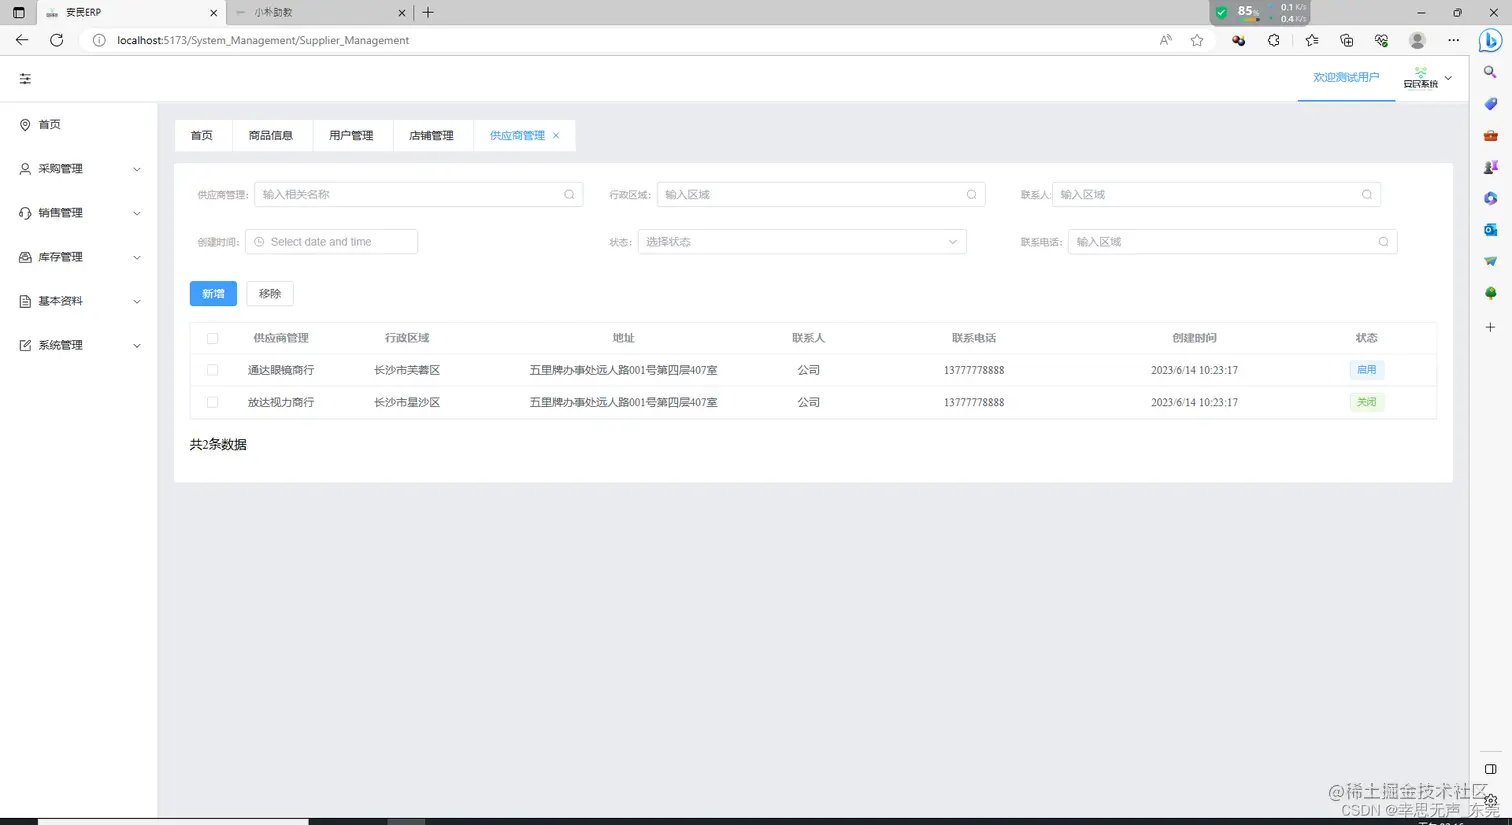Click the 长沙市星沙区 cell
The image size is (1512, 825).
pyautogui.click(x=407, y=402)
